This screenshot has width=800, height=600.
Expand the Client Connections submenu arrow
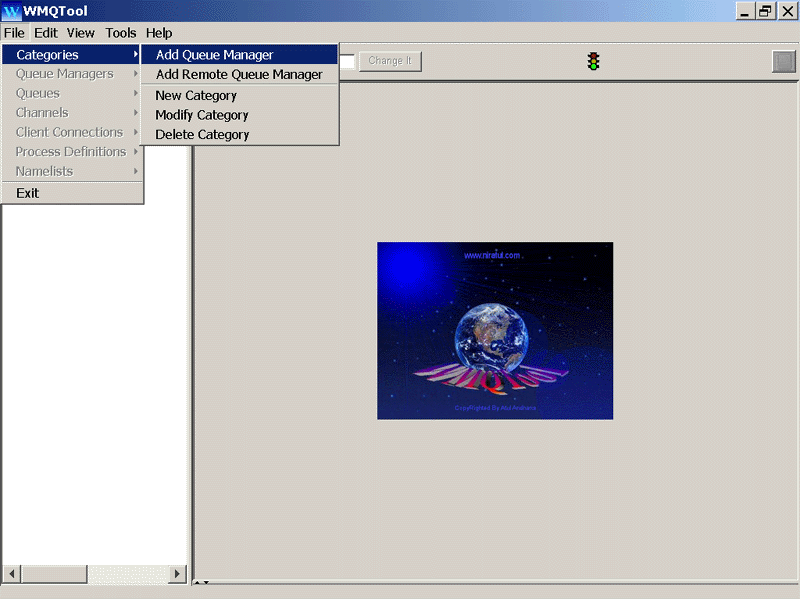pyautogui.click(x=136, y=132)
